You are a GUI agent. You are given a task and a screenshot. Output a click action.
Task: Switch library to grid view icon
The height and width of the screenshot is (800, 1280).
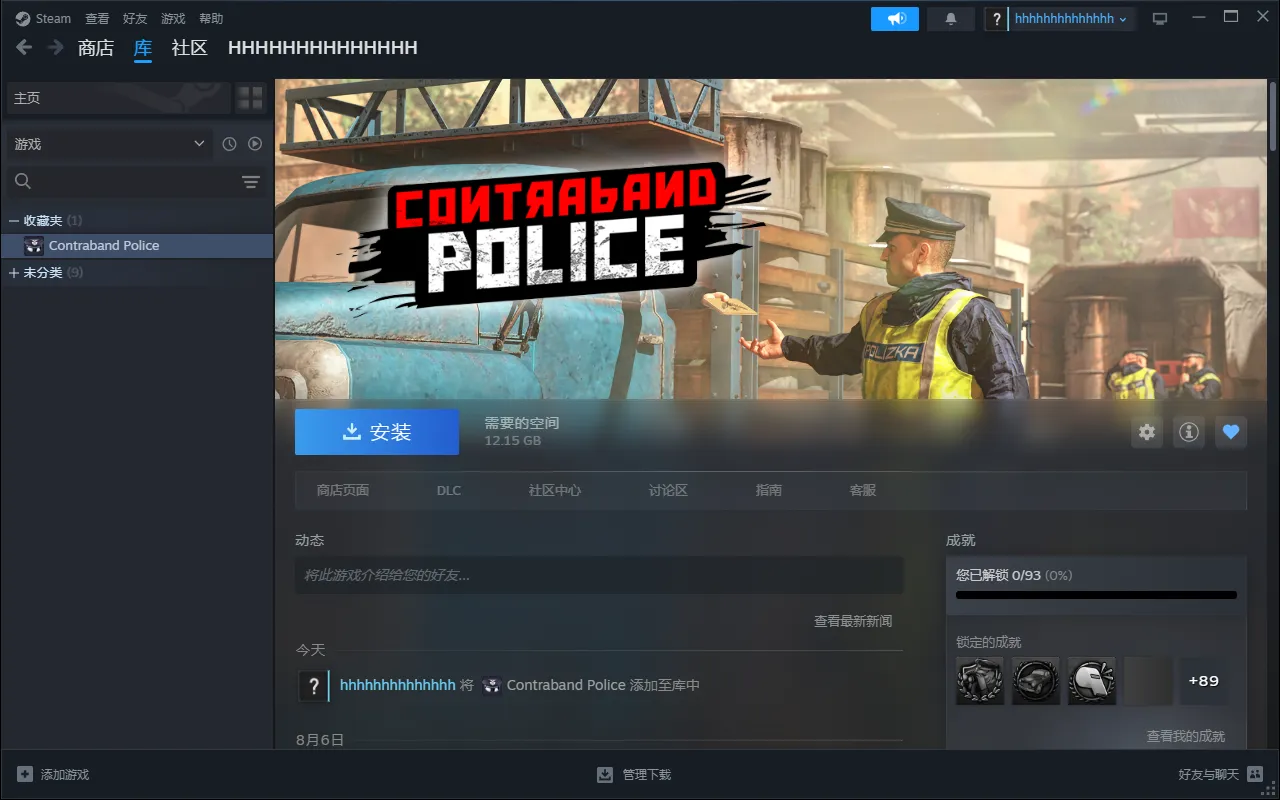pyautogui.click(x=250, y=98)
